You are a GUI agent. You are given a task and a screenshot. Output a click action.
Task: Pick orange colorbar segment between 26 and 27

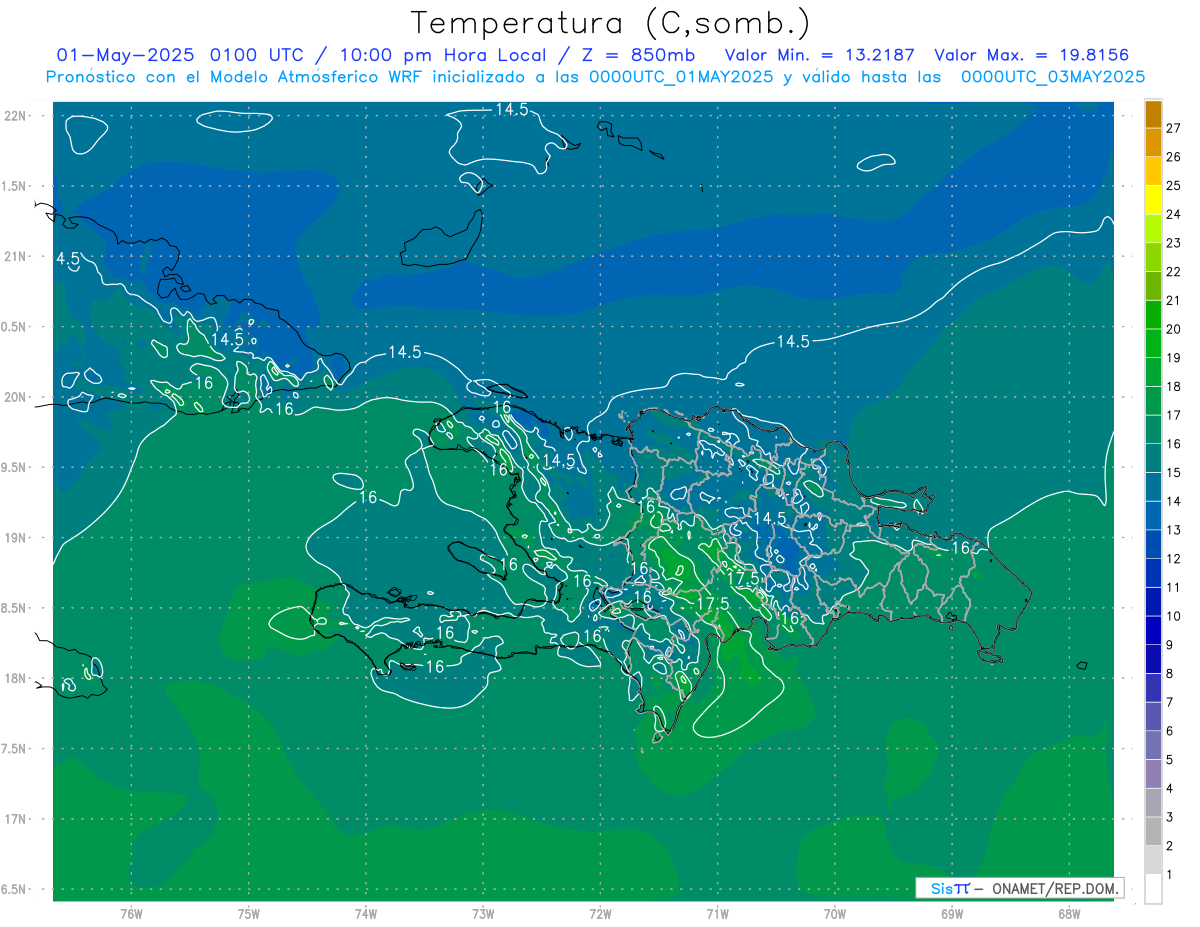[1153, 142]
